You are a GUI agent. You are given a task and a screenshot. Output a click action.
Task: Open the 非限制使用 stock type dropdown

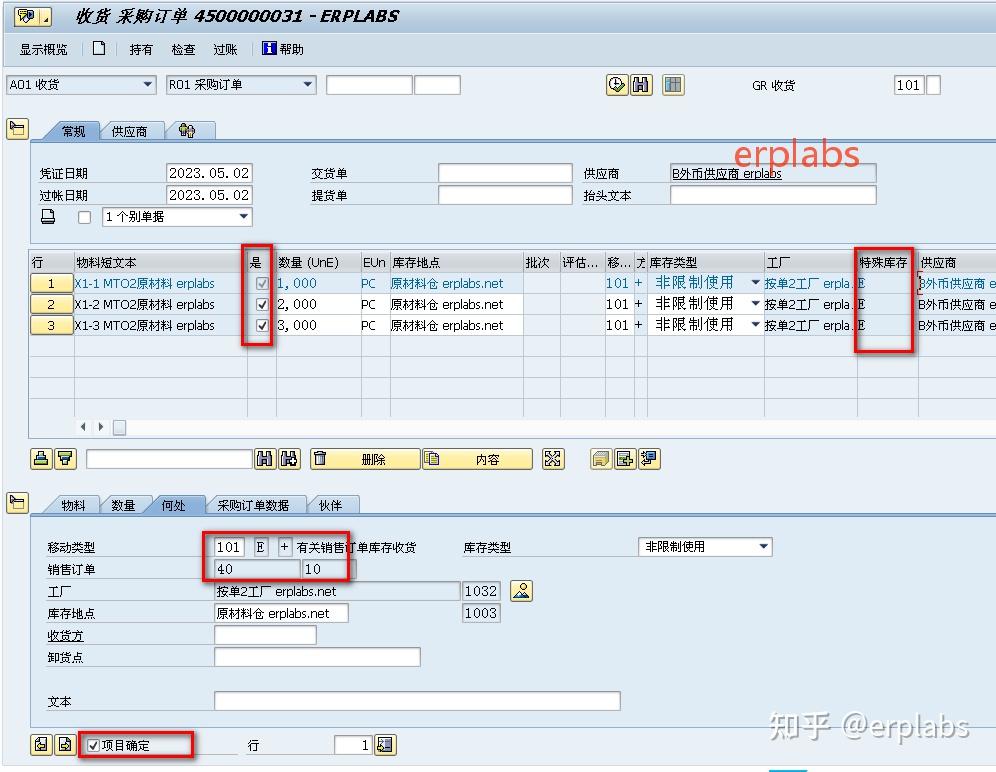pyautogui.click(x=762, y=547)
